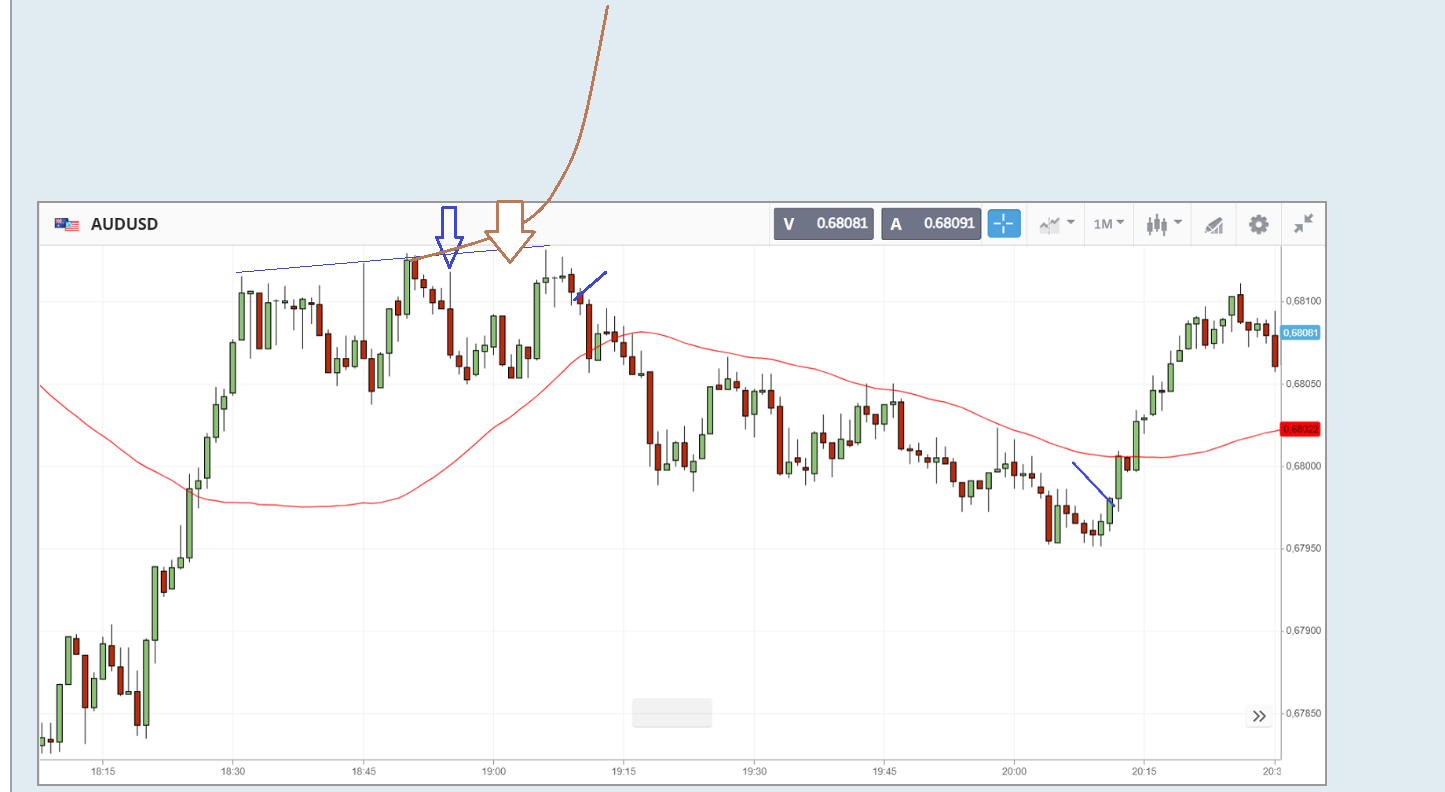
Task: Click the 19:30 time axis label
Action: pos(754,772)
